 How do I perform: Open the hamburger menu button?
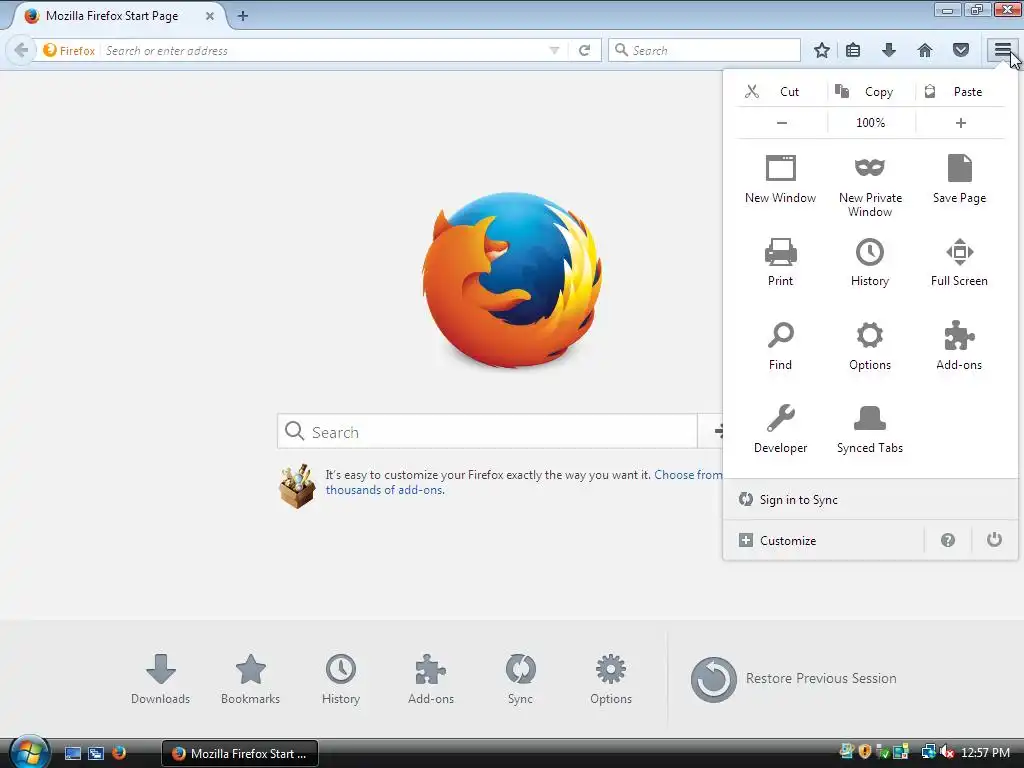point(1002,50)
